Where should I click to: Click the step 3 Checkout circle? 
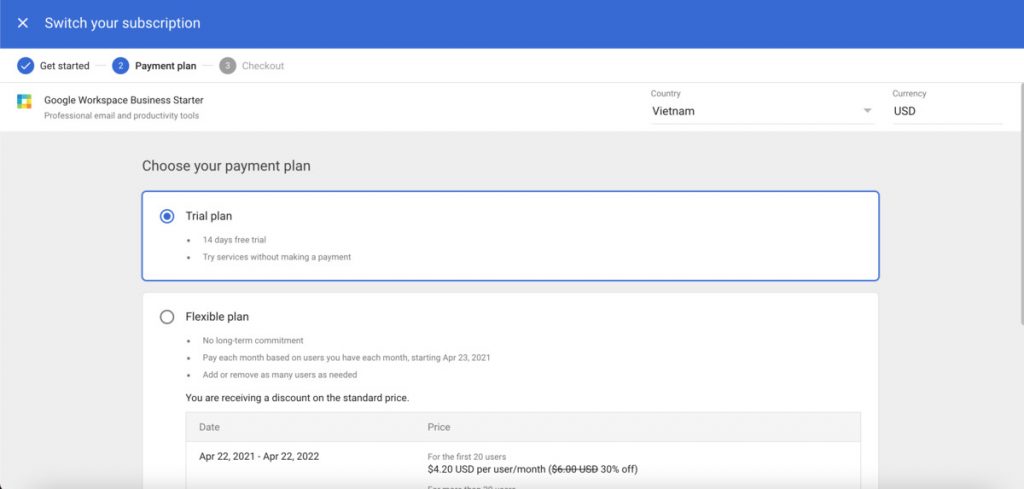[227, 65]
